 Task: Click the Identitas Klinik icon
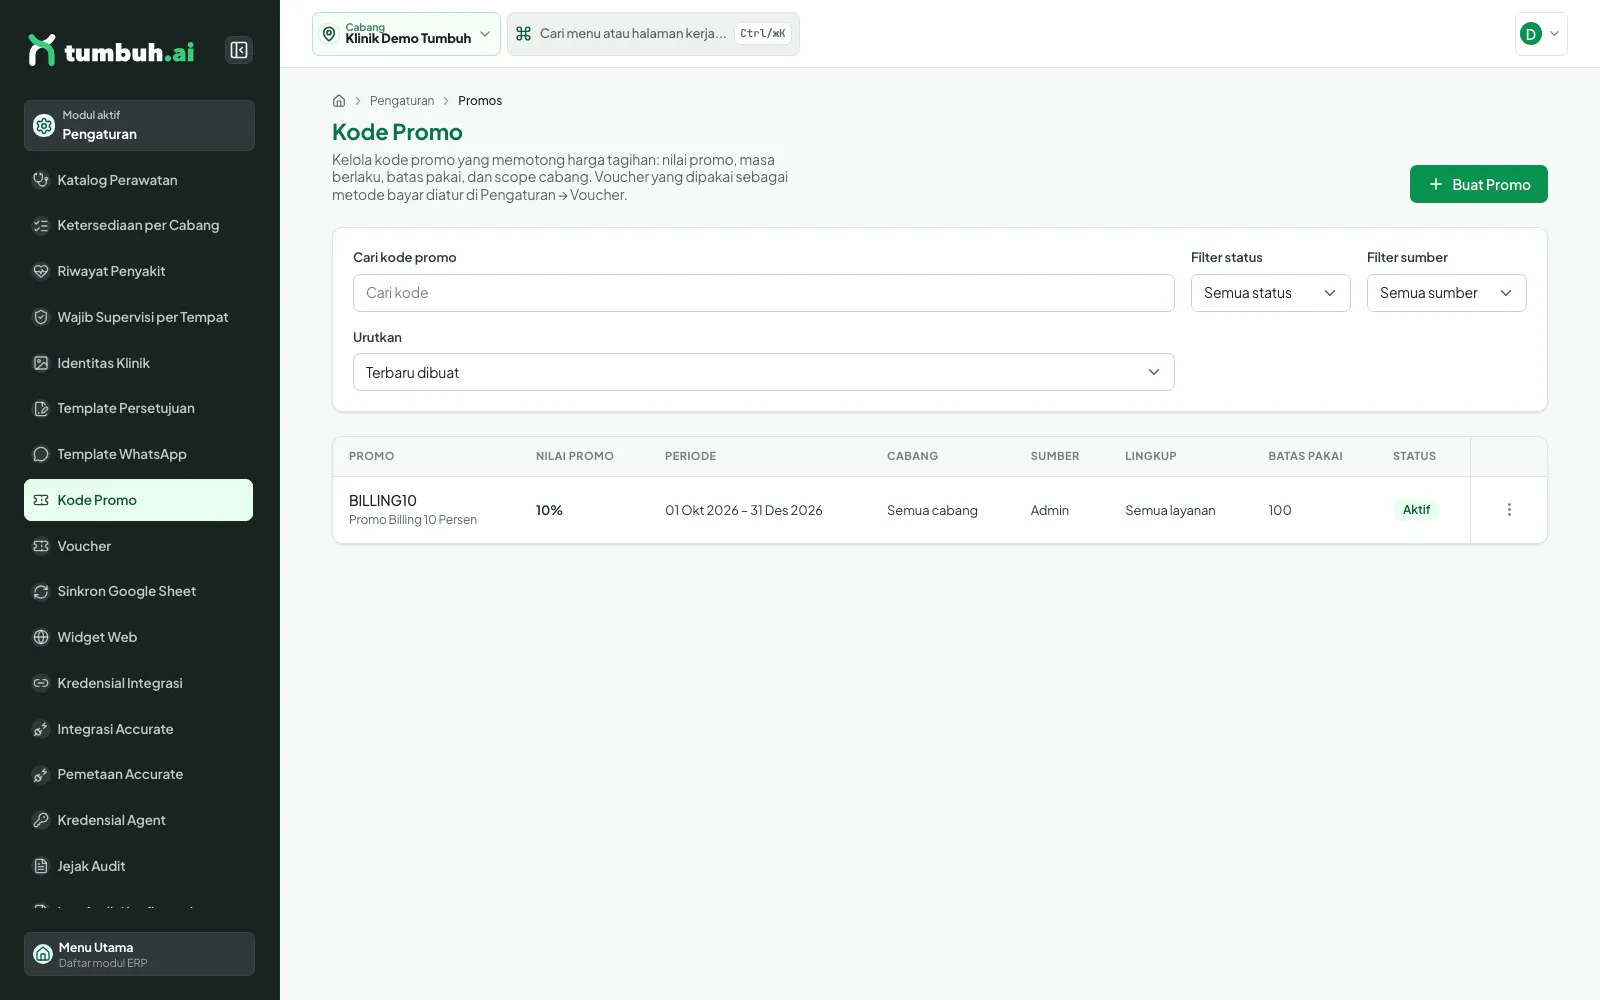coord(41,363)
